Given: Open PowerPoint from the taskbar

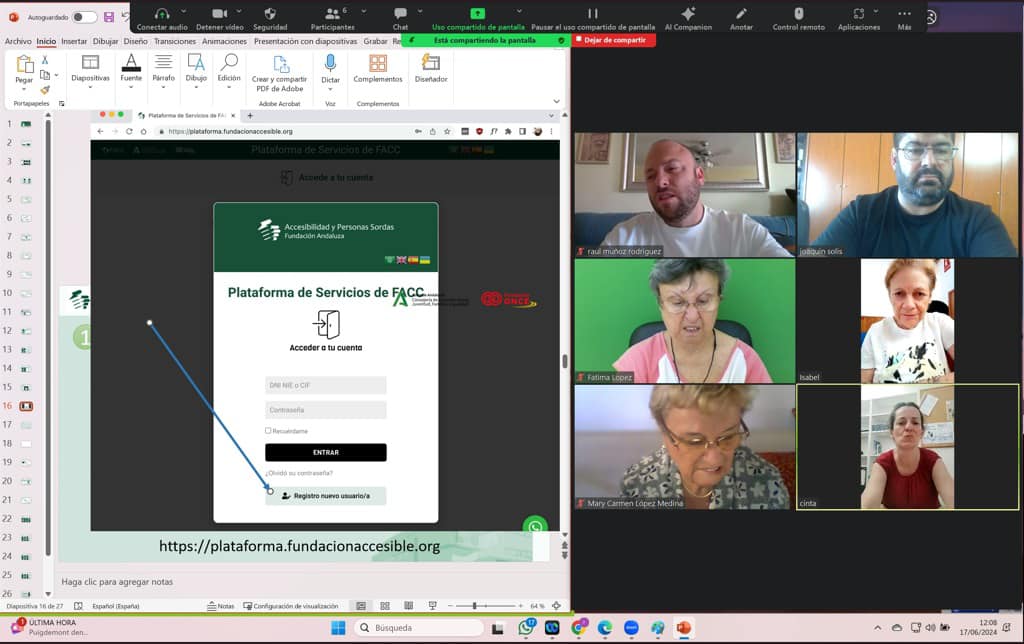Looking at the screenshot, I should point(684,628).
